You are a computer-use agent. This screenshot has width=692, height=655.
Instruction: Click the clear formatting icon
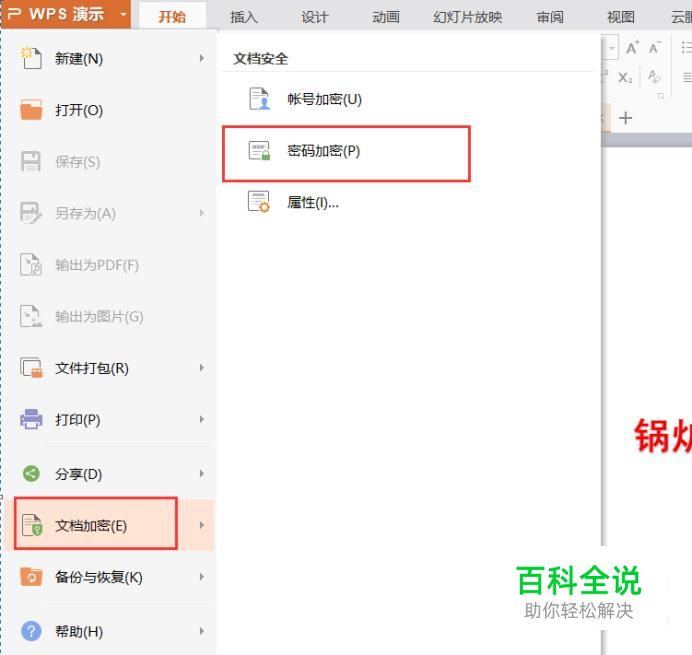[654, 77]
